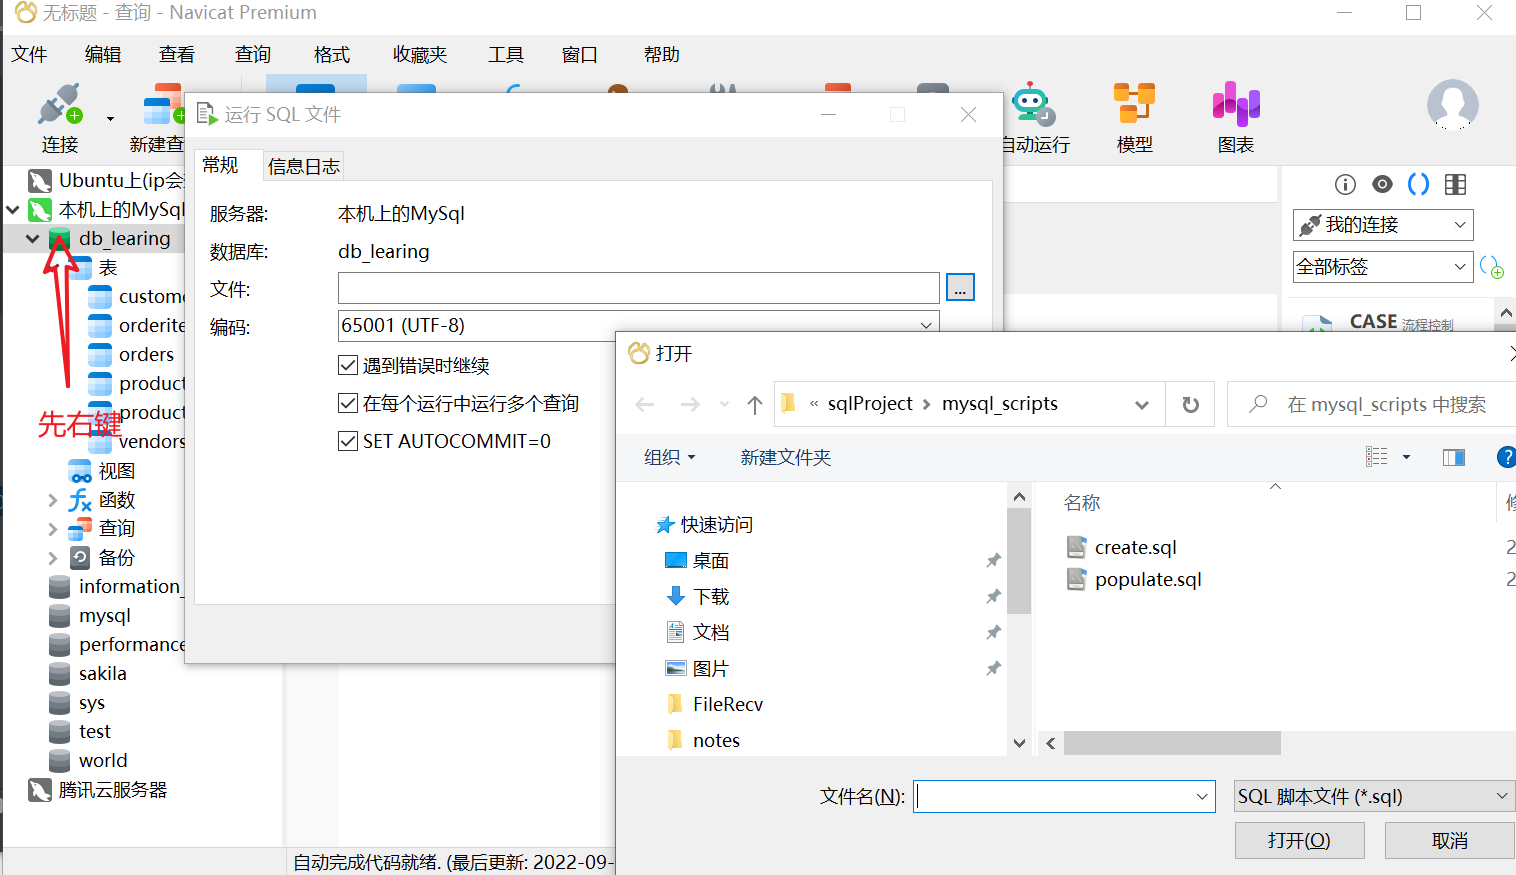Select the sakila database
The height and width of the screenshot is (875, 1516).
pos(102,674)
